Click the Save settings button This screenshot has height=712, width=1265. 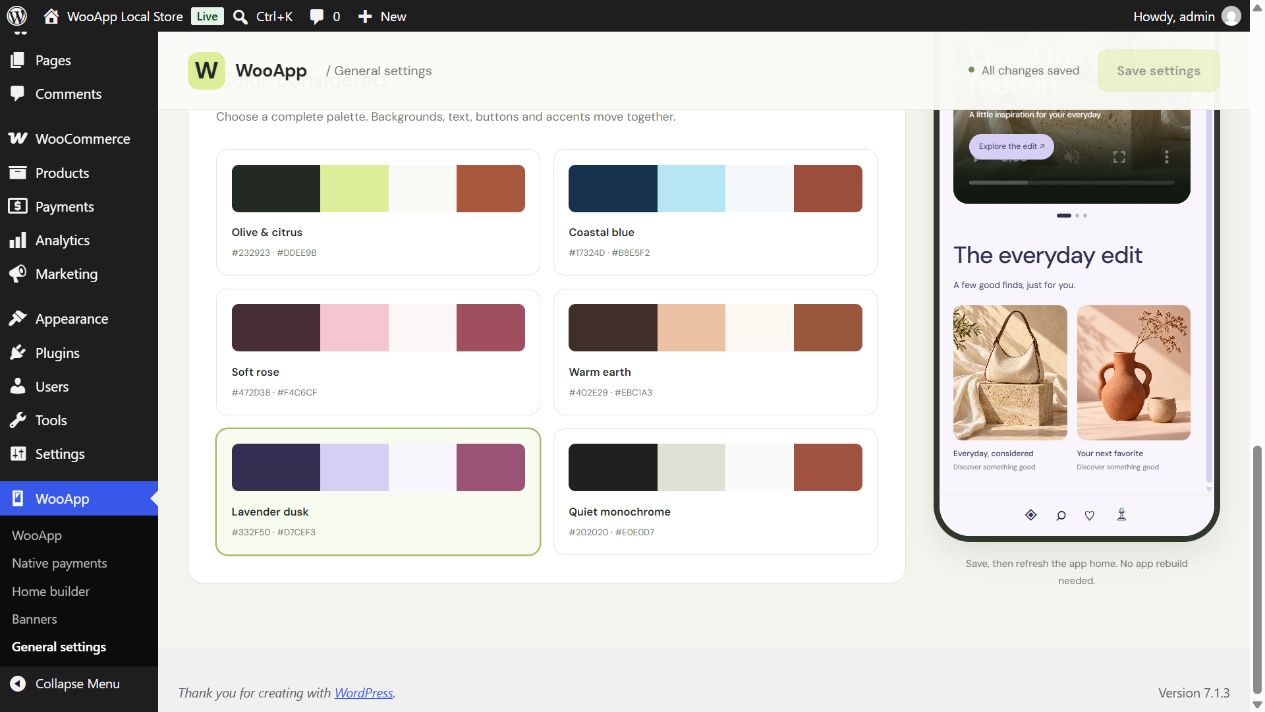1158,70
